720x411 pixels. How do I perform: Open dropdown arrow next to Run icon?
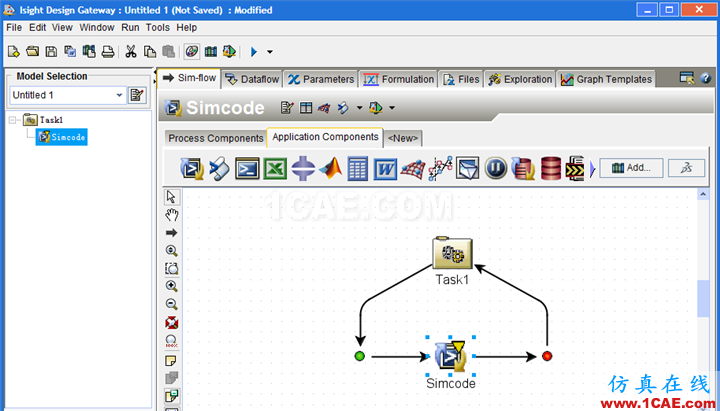pos(270,52)
